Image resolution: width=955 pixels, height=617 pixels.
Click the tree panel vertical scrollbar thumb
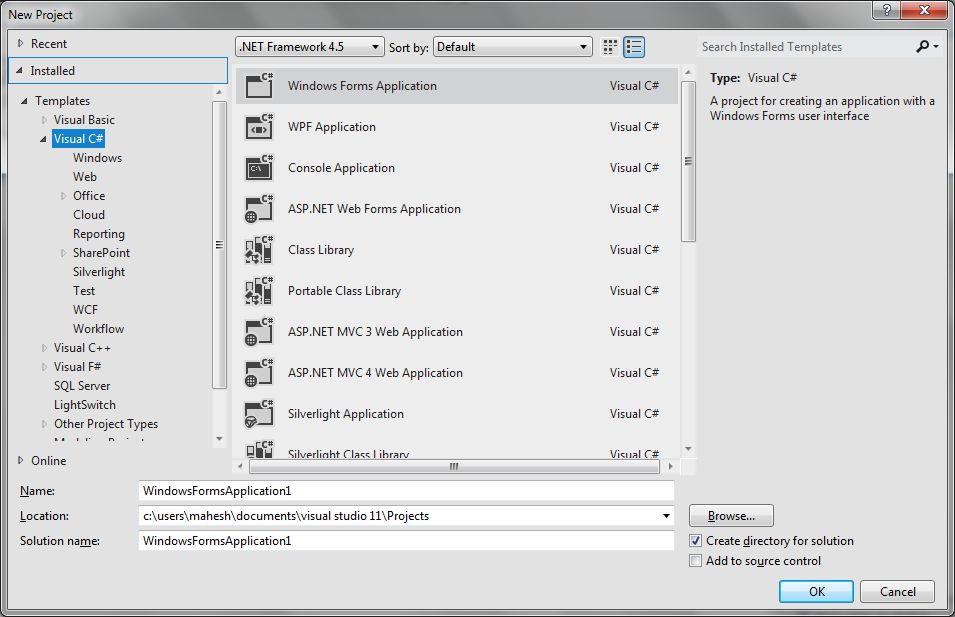tap(219, 245)
